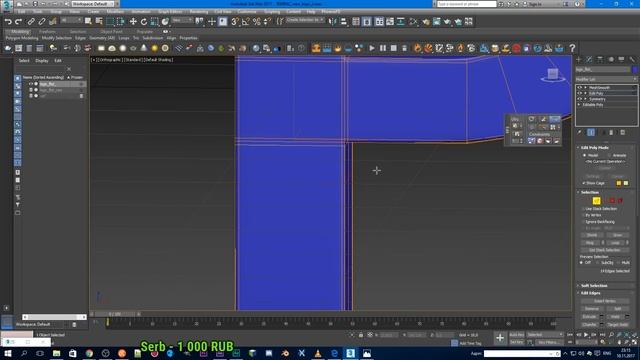Open the Create Selection Set dropdown
The image size is (640, 360).
coord(305,20)
